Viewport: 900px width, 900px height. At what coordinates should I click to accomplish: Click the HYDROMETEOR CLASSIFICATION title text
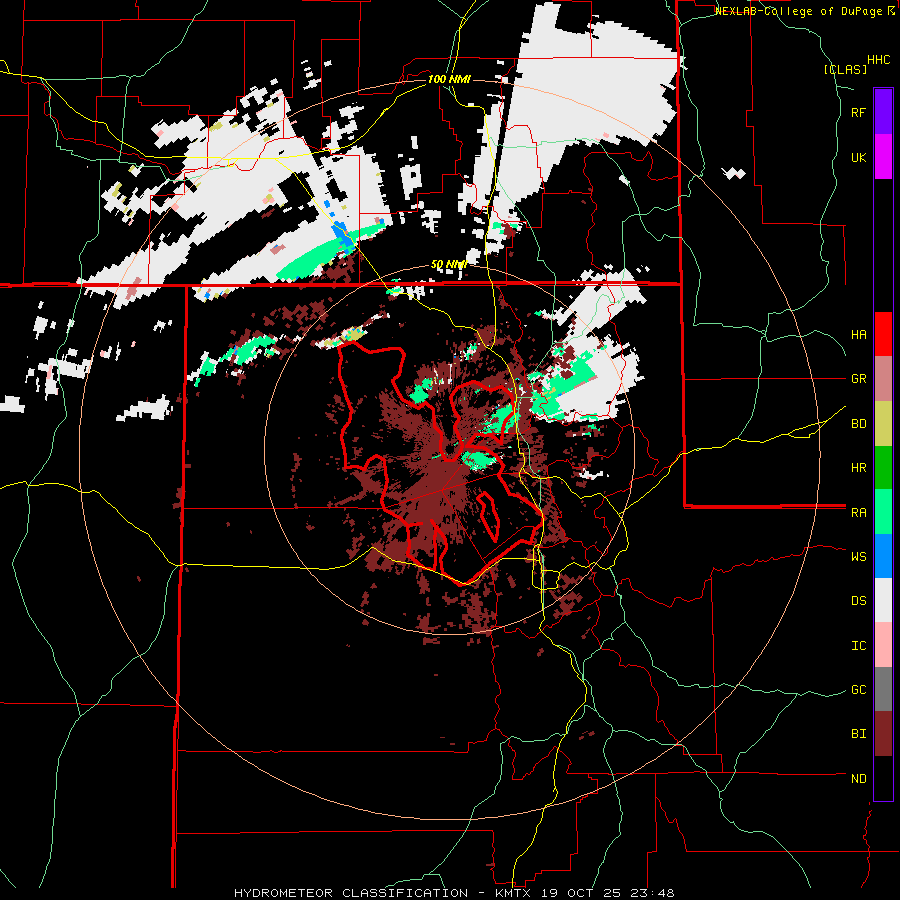tap(351, 893)
